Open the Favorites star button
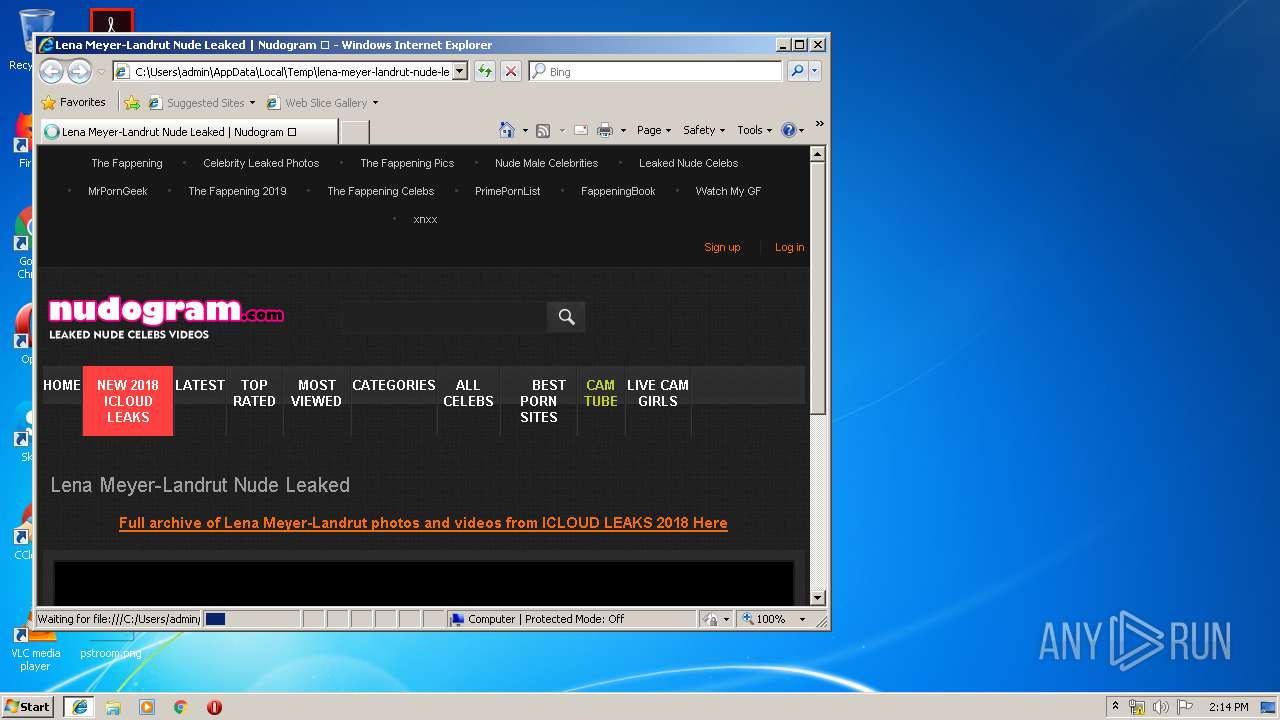This screenshot has height=720, width=1280. [73, 102]
